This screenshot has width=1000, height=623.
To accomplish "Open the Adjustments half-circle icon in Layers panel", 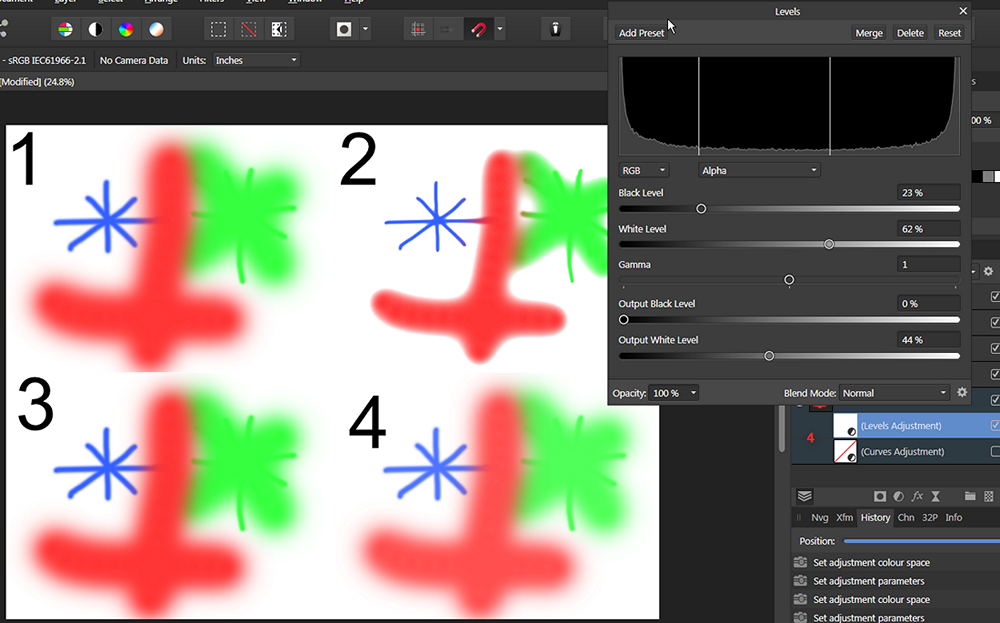I will coord(899,496).
